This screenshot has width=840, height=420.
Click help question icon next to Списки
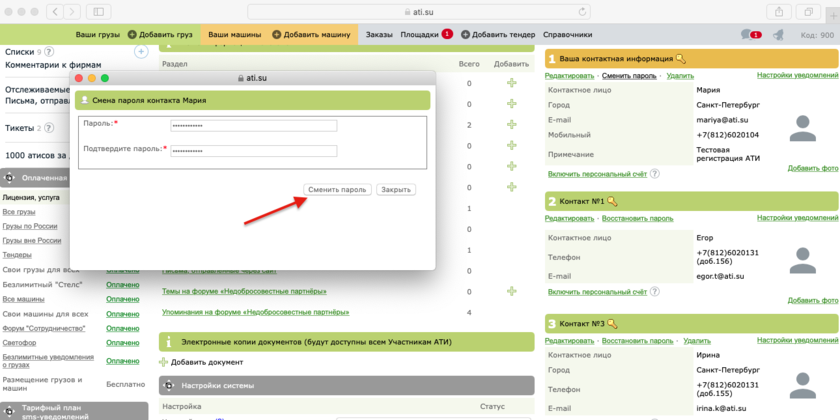(49, 51)
